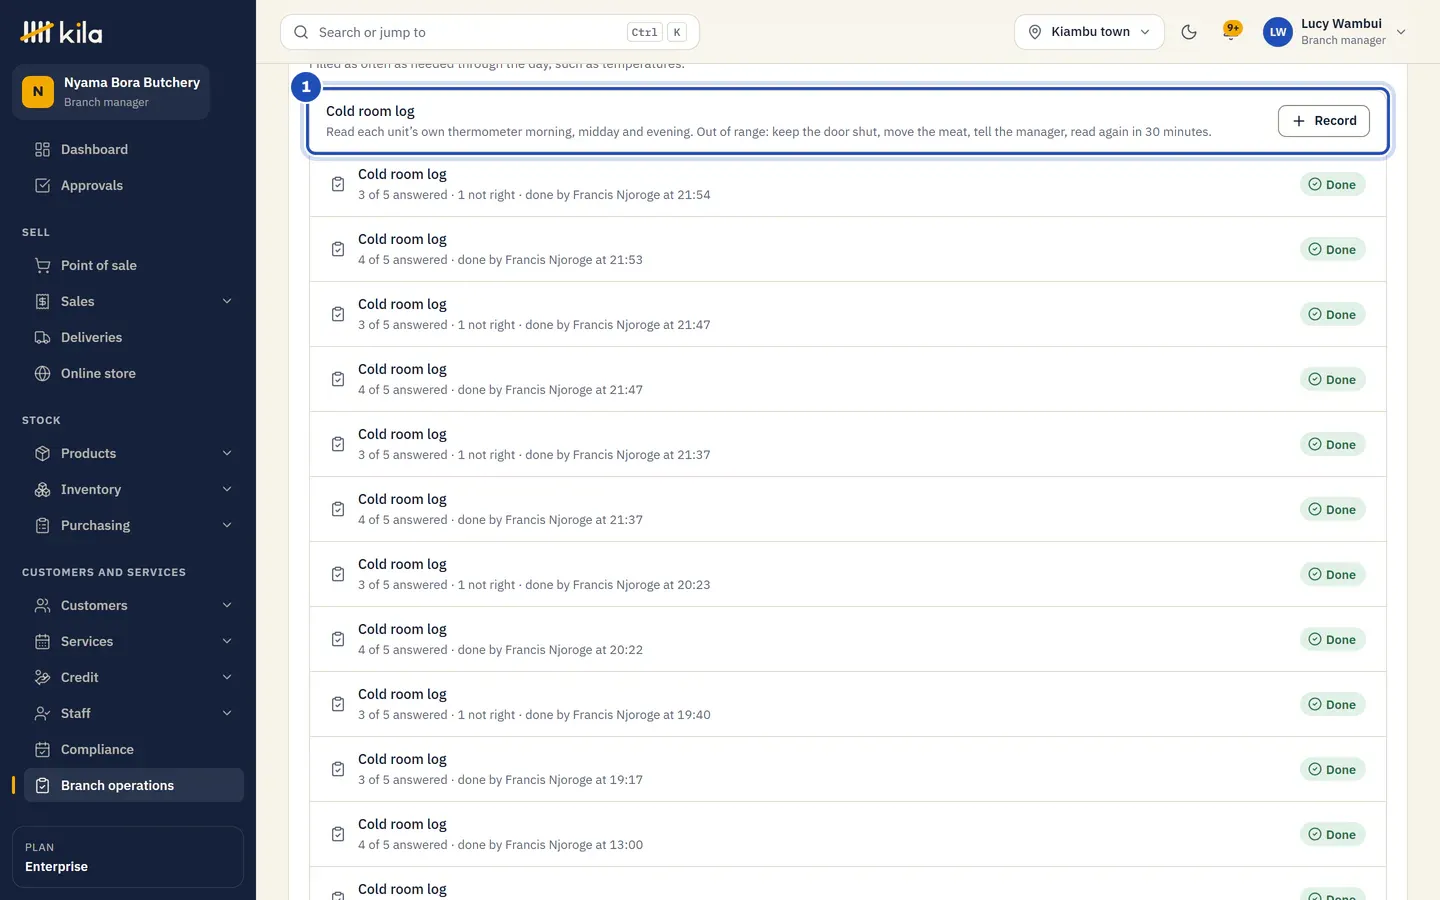
Task: Open the Kiambu town branch dropdown
Action: click(1089, 32)
